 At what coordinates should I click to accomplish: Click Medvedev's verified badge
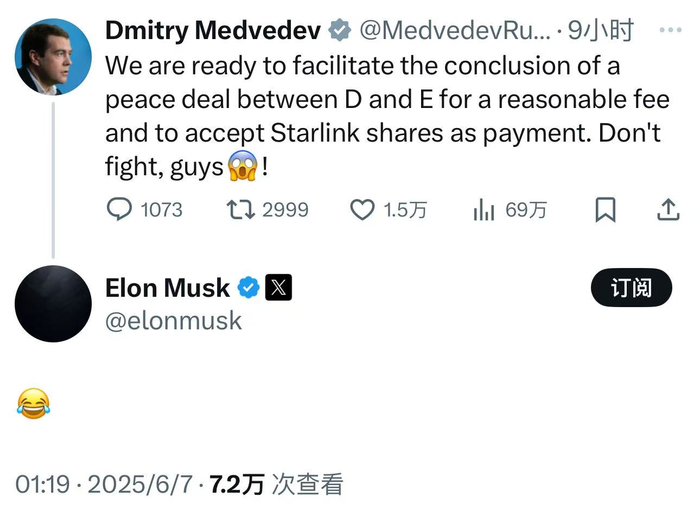340,31
